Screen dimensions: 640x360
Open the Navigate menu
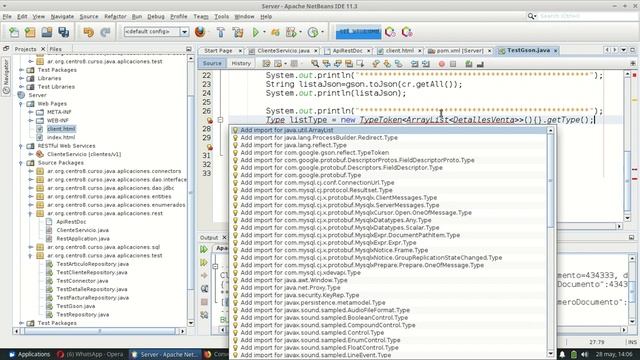coord(62,17)
